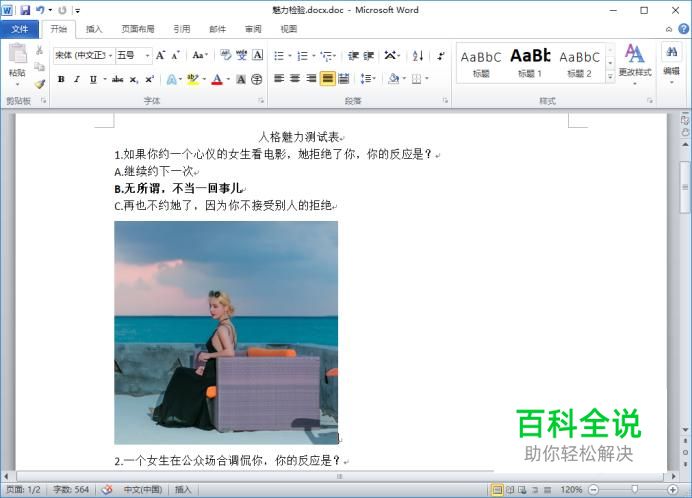Select the Format Painter brush
Viewport: 692px width, 498px height.
[40, 83]
